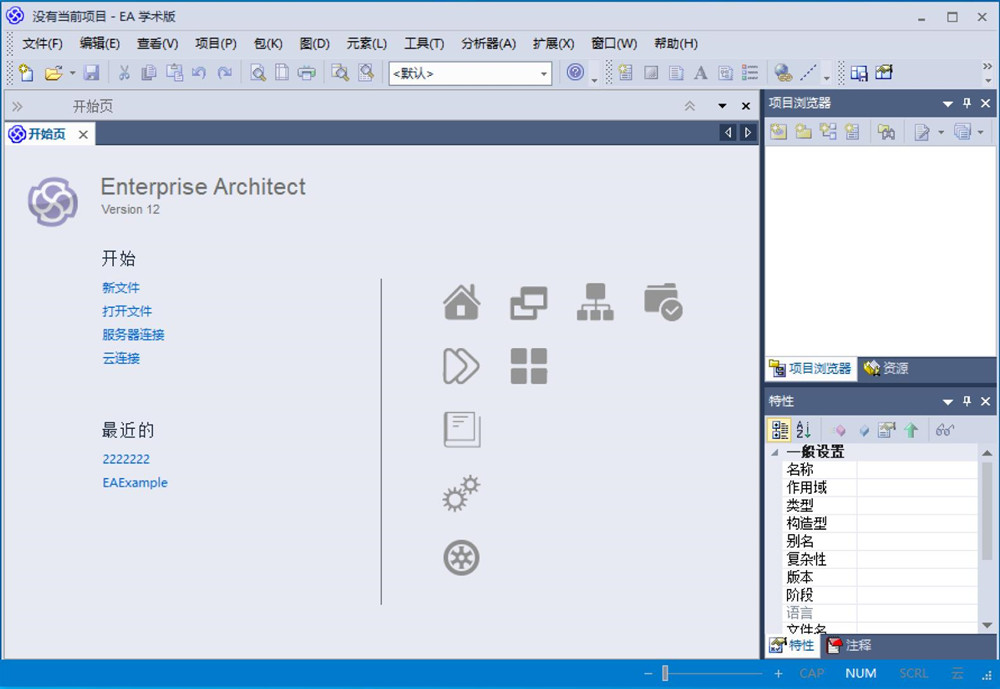
Task: Click the zoom slider handle in status bar
Action: 665,673
